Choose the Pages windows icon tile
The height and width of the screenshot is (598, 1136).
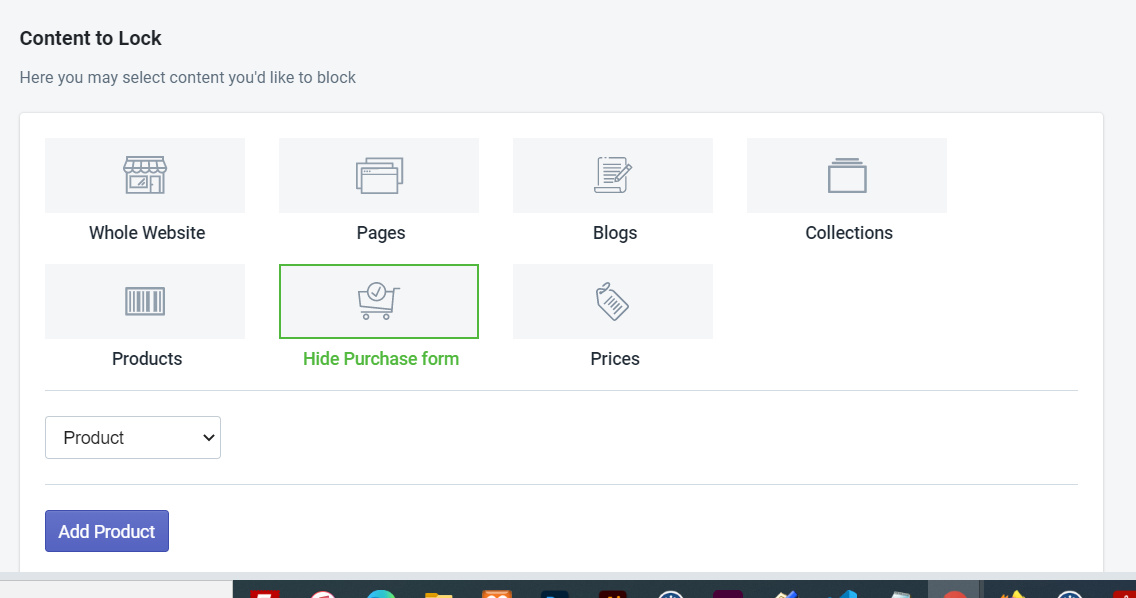pos(379,175)
